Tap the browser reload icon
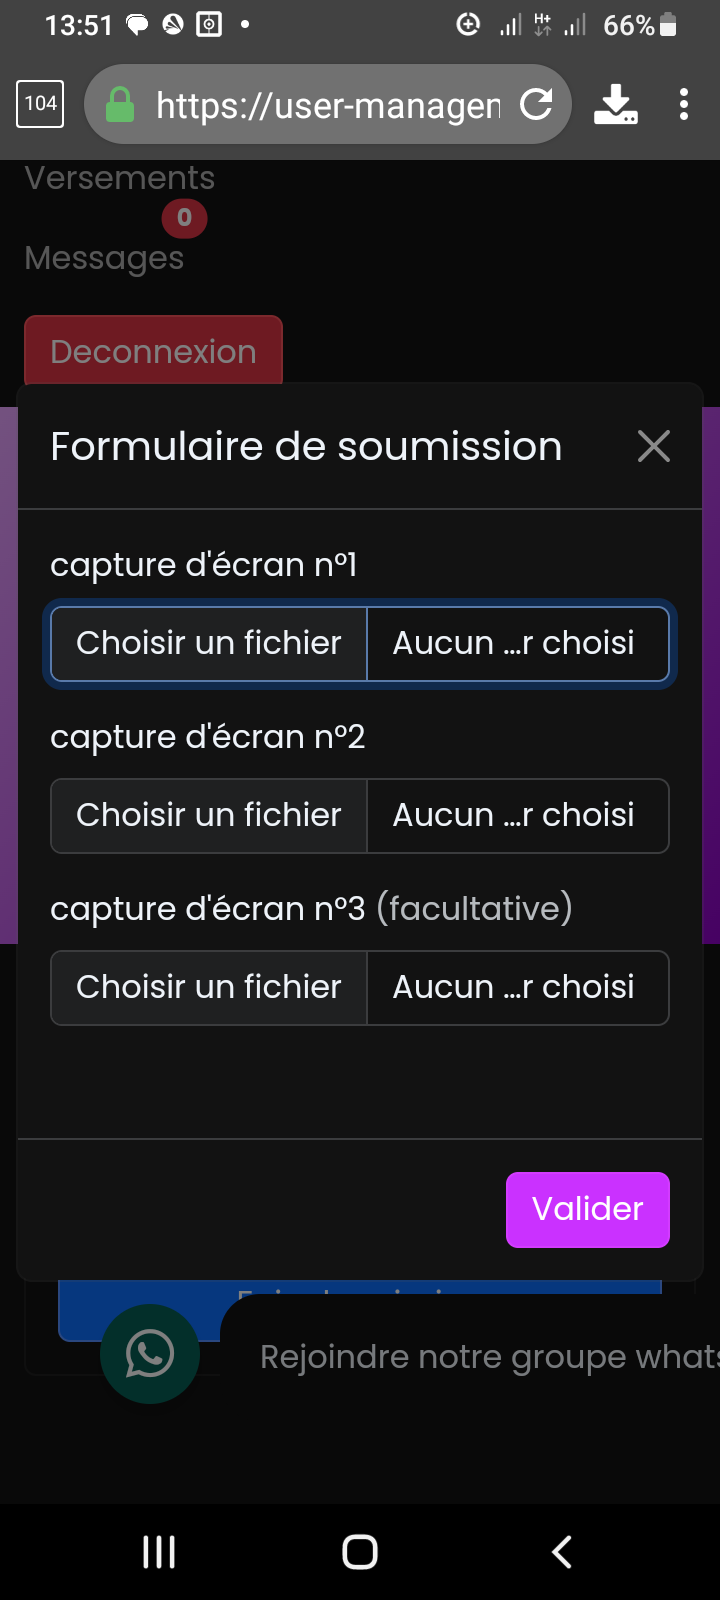 coord(537,104)
